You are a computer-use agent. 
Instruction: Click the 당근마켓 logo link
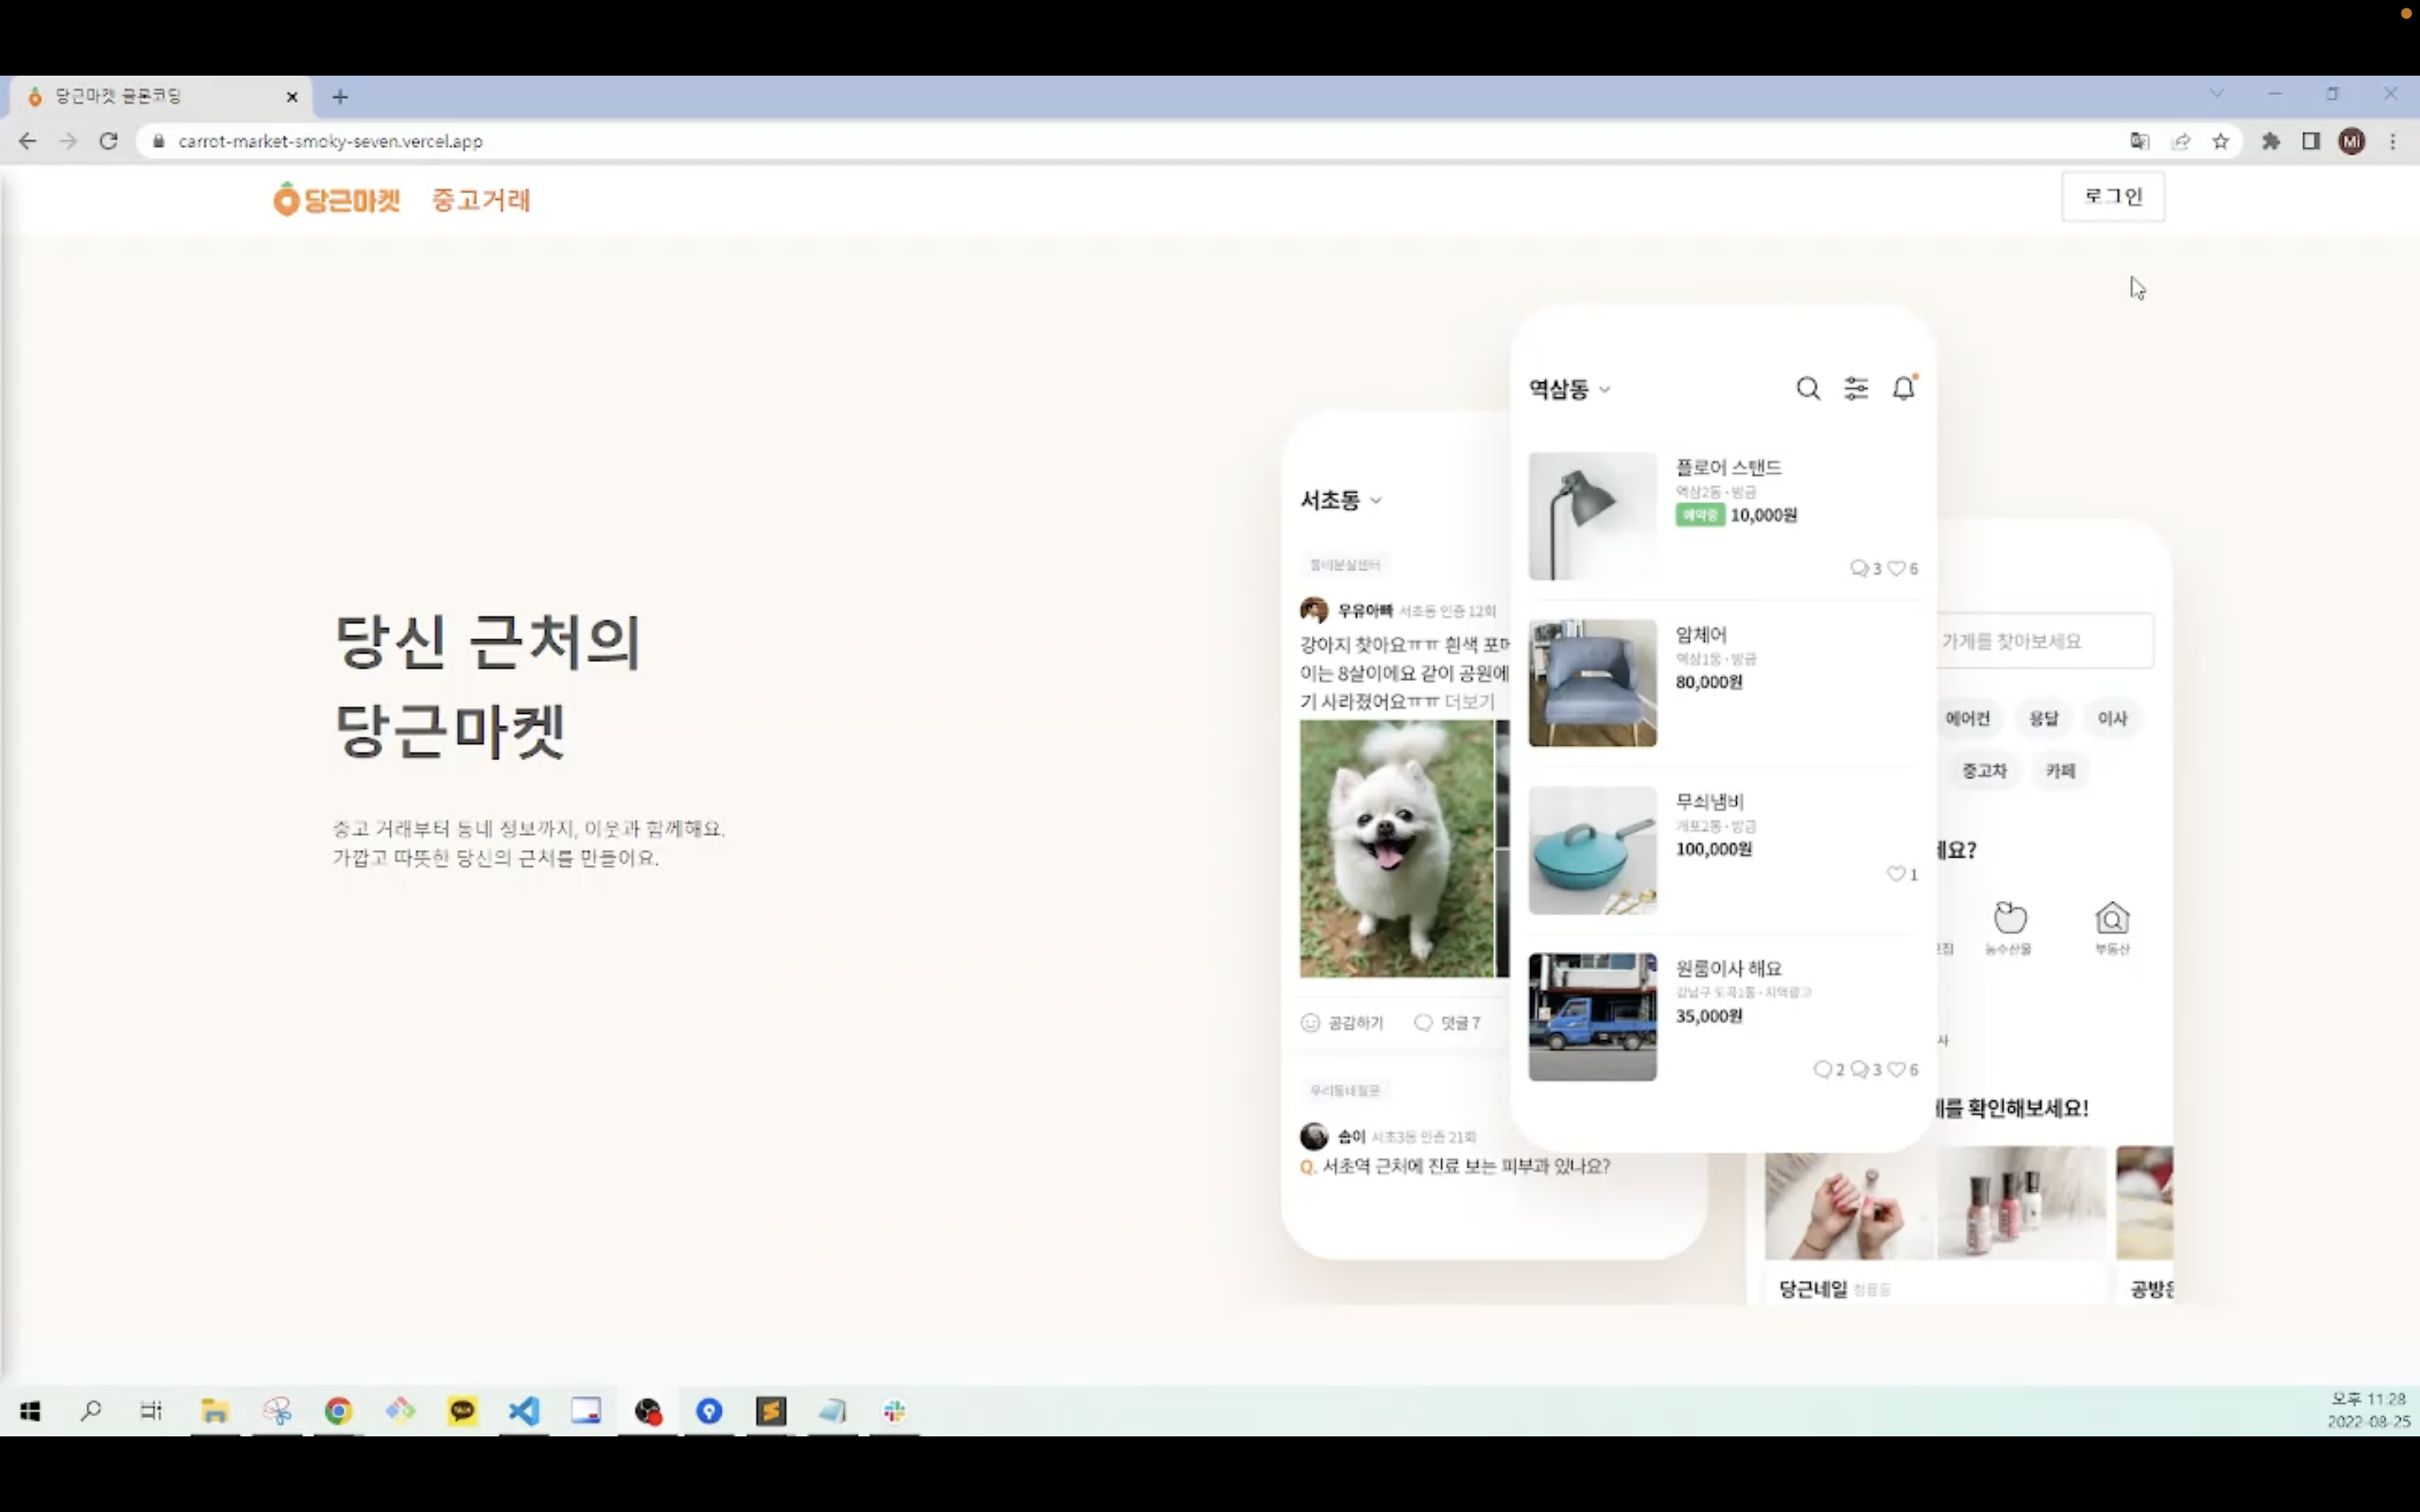pyautogui.click(x=337, y=200)
